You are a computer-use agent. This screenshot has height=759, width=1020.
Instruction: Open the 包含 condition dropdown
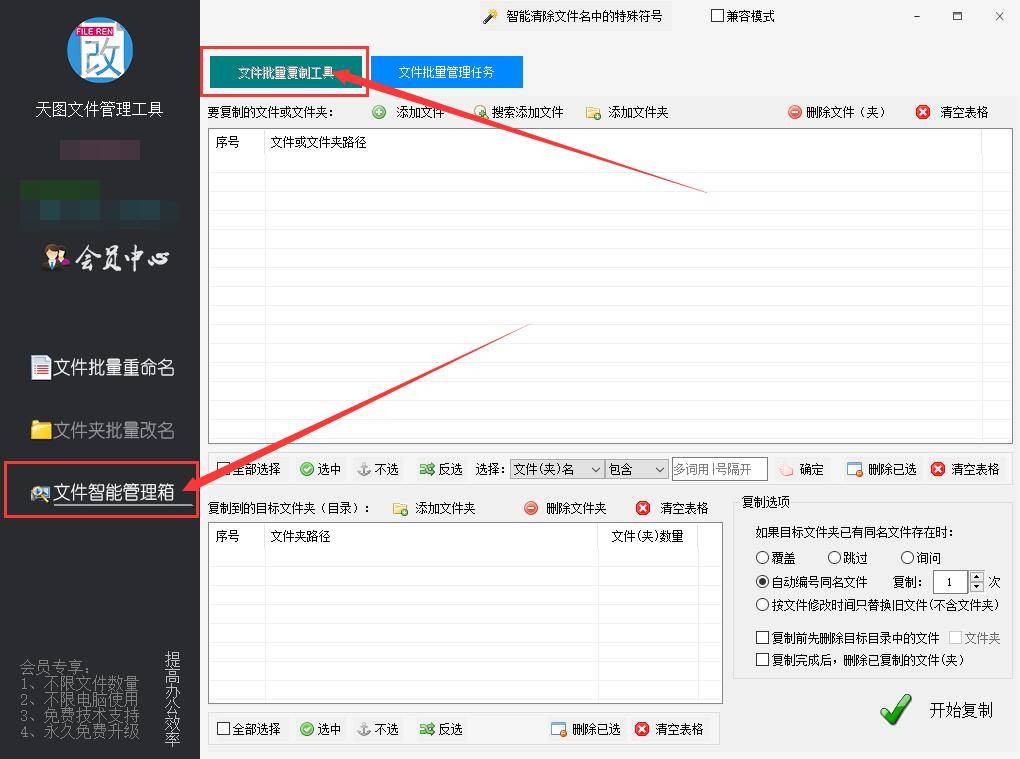coord(636,469)
